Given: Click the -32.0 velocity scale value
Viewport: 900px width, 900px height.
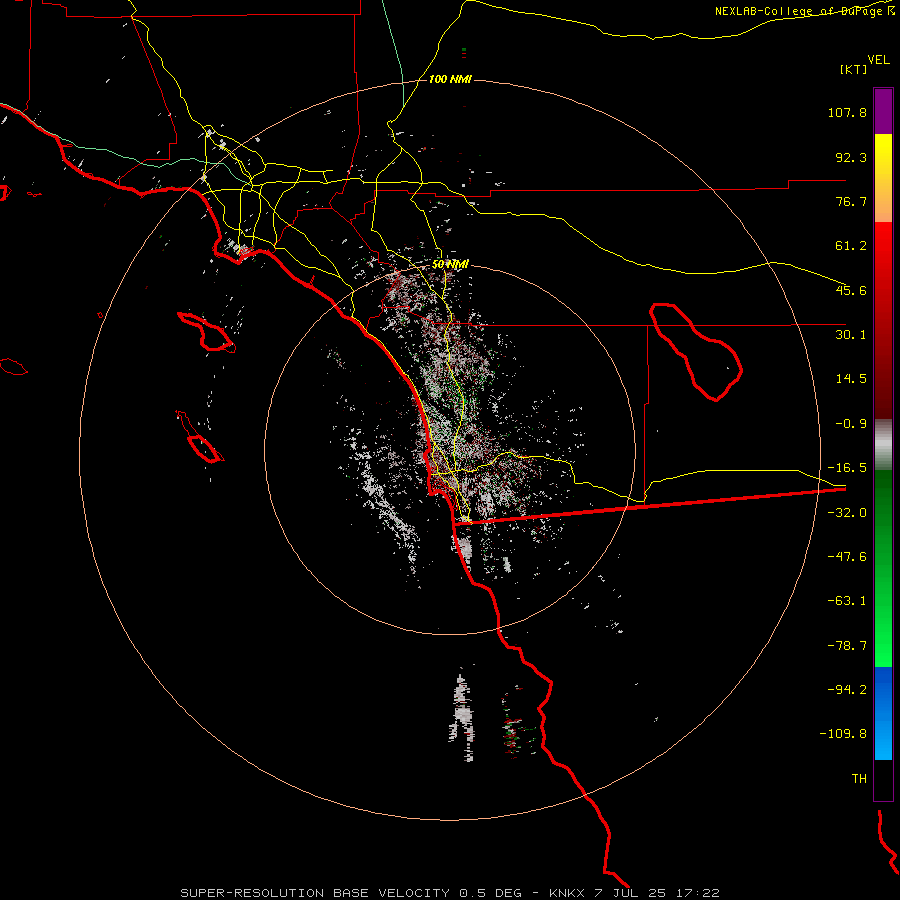Looking at the screenshot, I should 847,513.
